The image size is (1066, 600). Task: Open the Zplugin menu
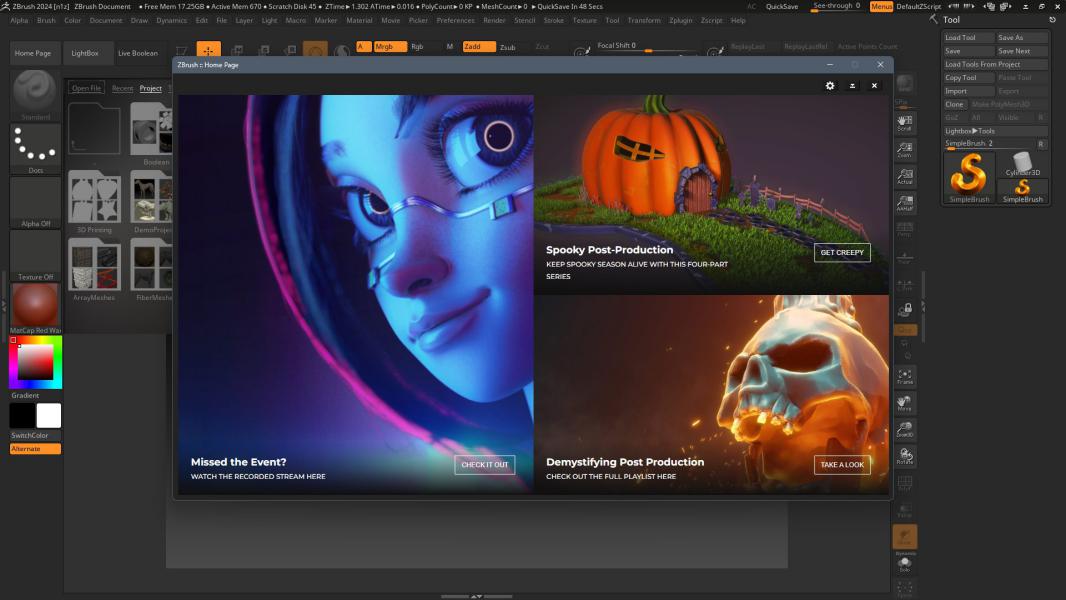[681, 20]
